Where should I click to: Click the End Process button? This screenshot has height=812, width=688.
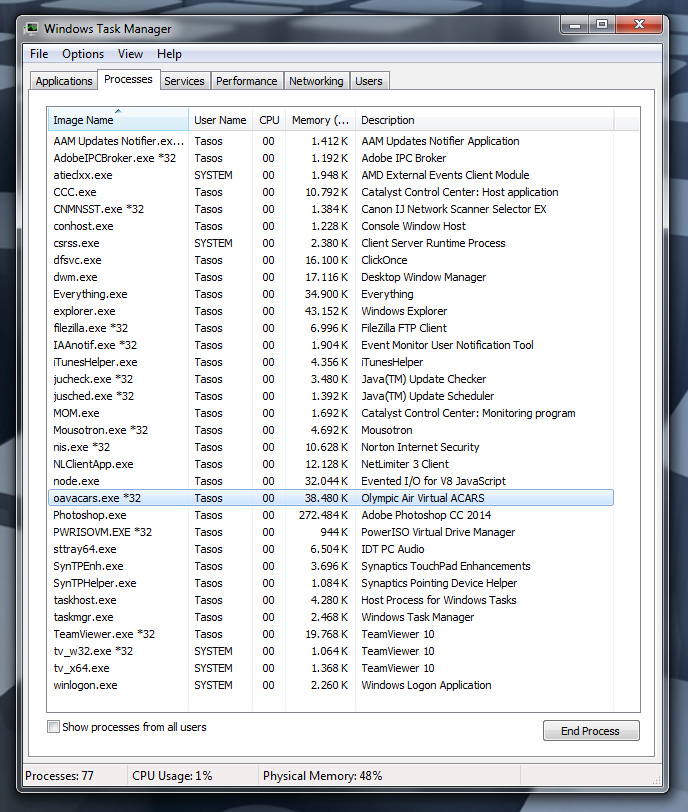point(591,731)
